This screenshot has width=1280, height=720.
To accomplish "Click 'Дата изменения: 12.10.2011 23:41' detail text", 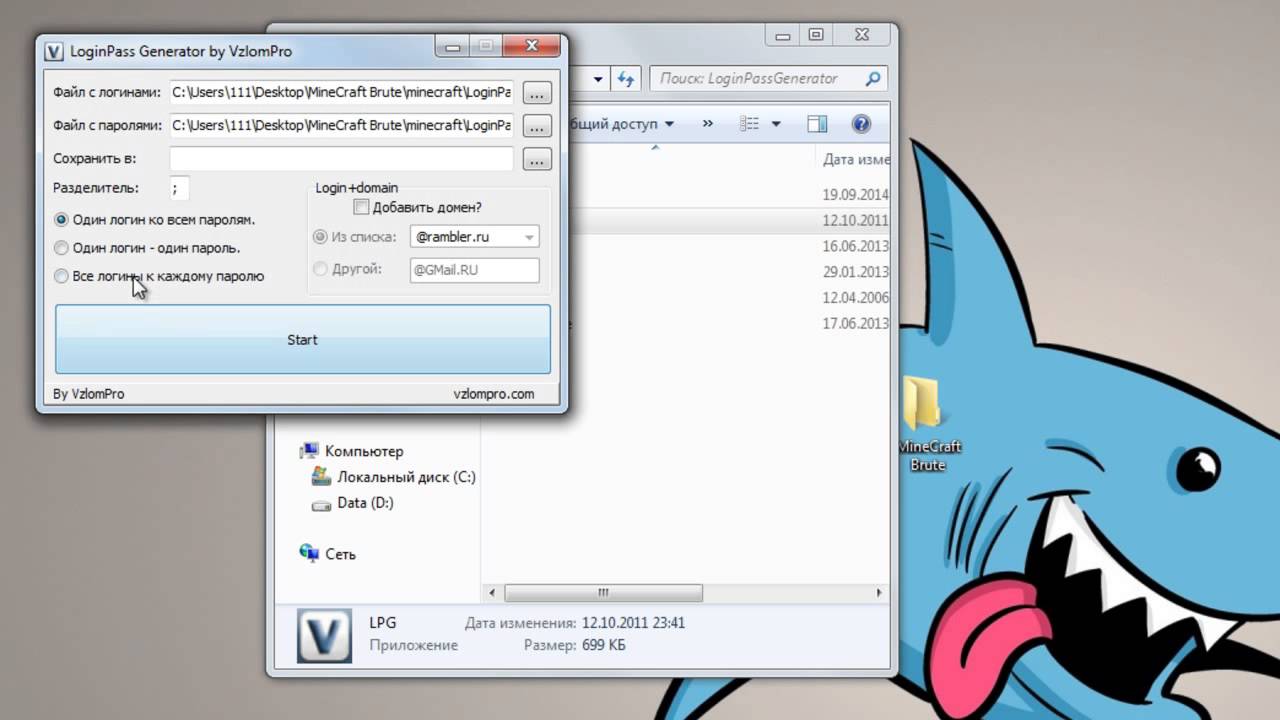I will [575, 623].
